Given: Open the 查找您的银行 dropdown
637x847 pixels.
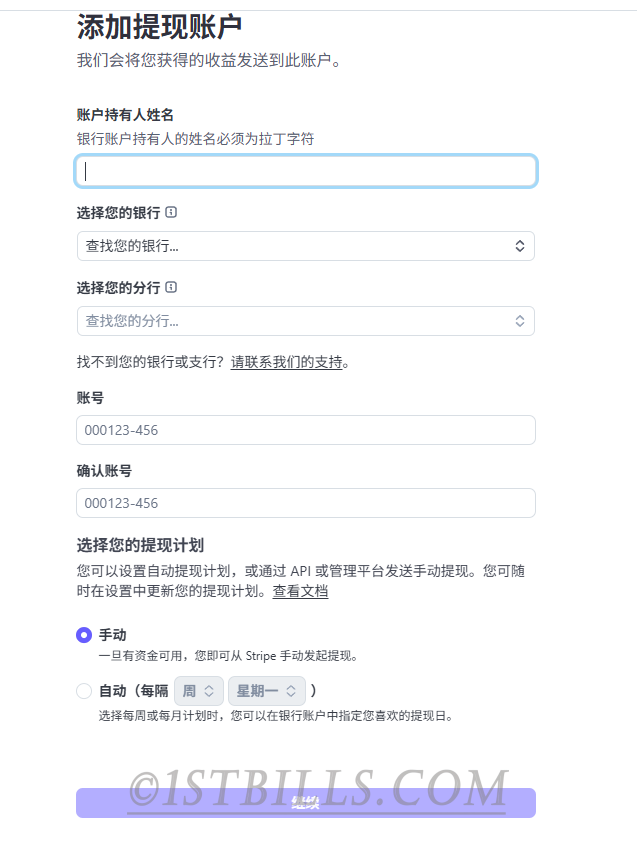Looking at the screenshot, I should coord(305,246).
